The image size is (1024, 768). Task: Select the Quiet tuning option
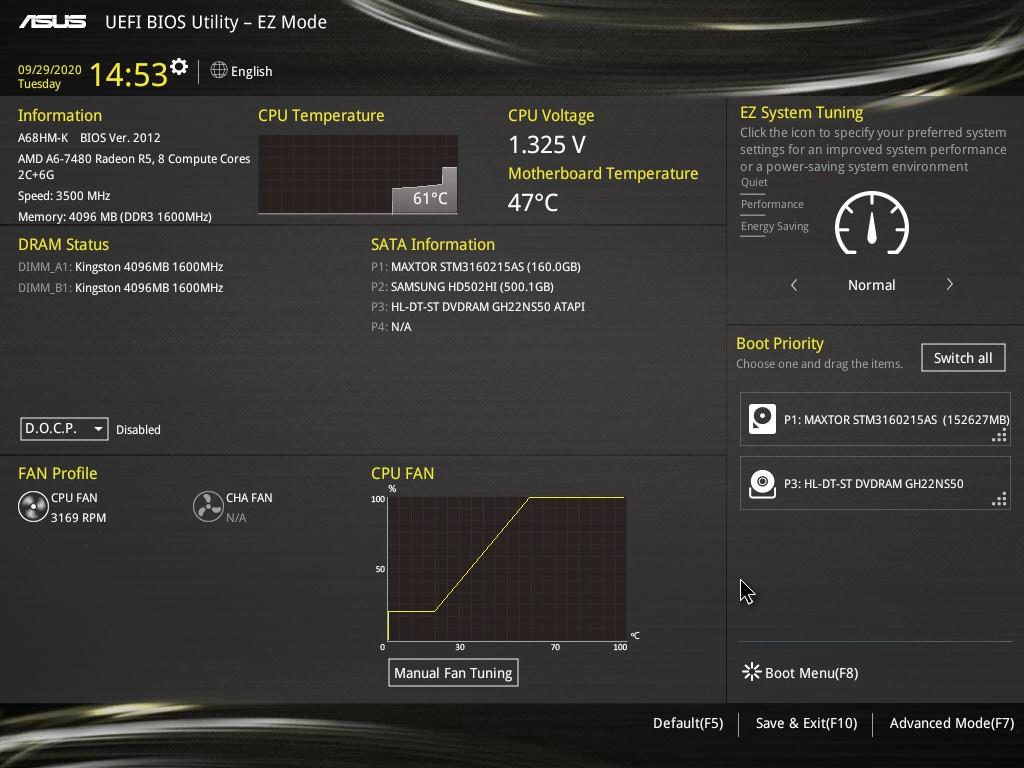coord(754,182)
